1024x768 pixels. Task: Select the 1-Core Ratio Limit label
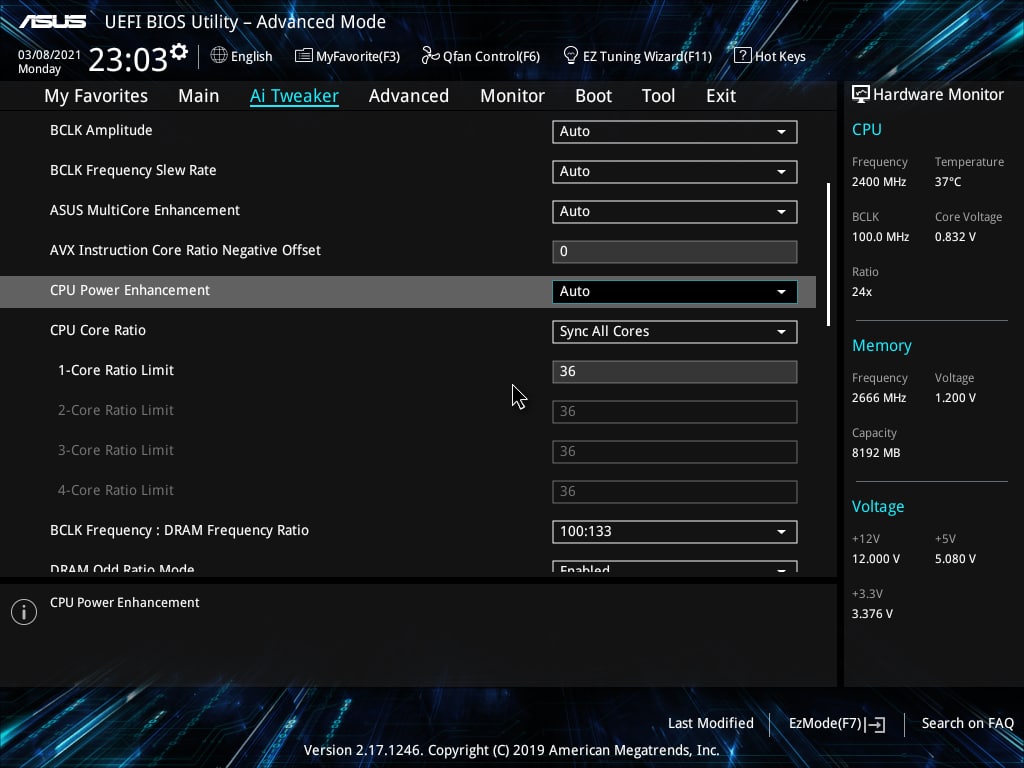[116, 370]
